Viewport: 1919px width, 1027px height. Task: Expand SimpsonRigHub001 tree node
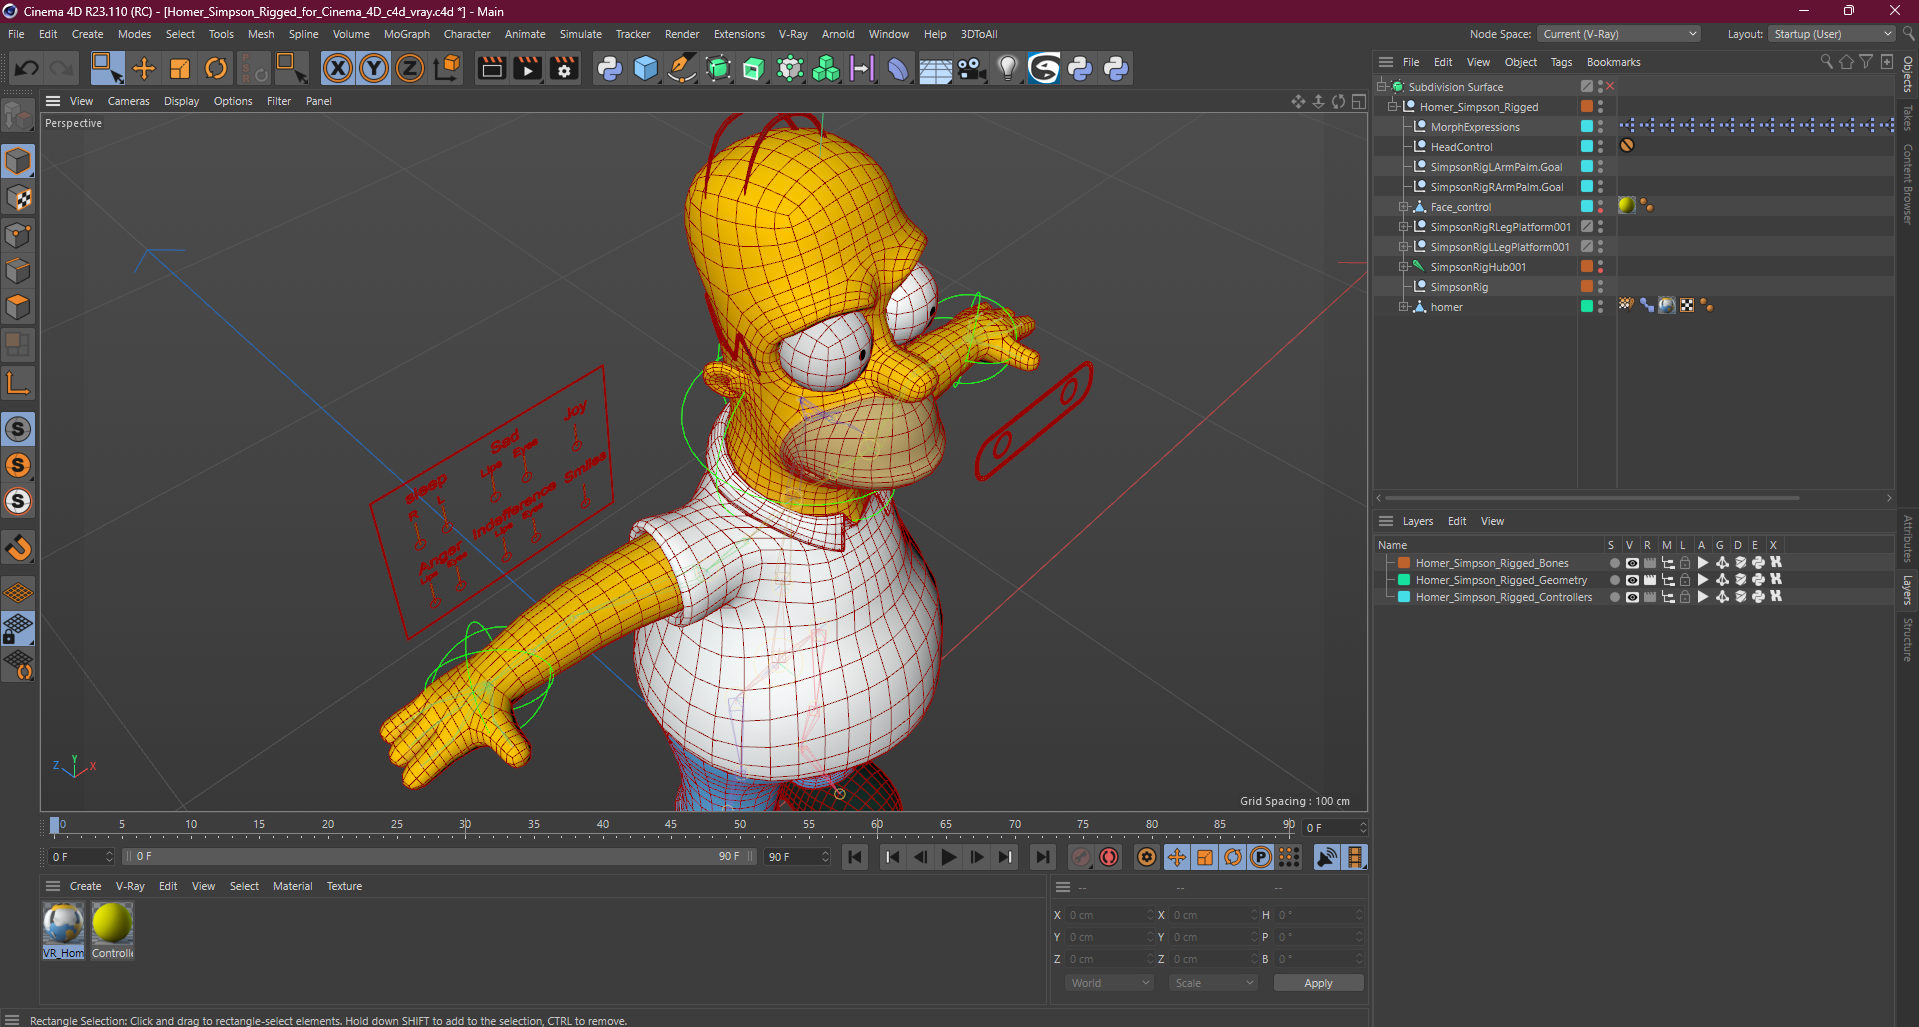click(1403, 267)
